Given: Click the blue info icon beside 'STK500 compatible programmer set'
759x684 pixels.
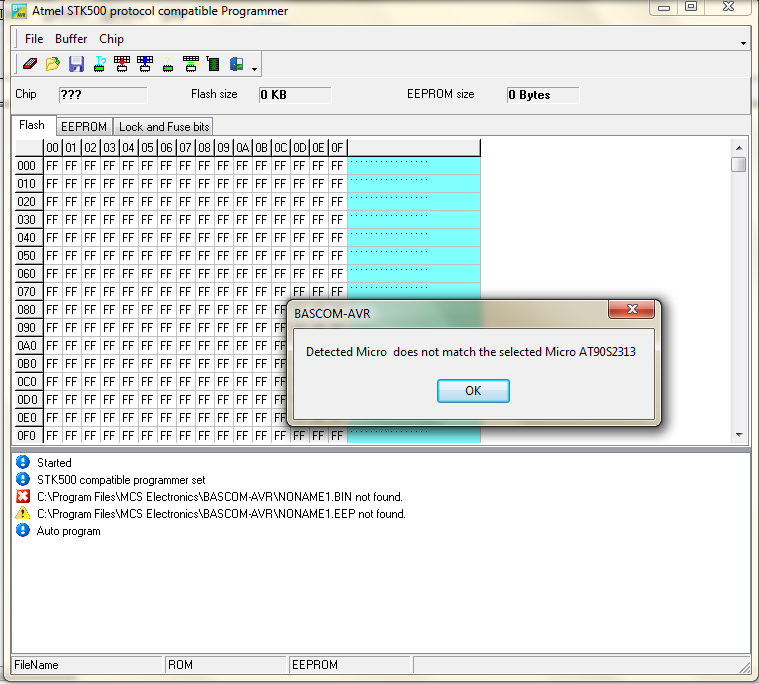Looking at the screenshot, I should [23, 479].
